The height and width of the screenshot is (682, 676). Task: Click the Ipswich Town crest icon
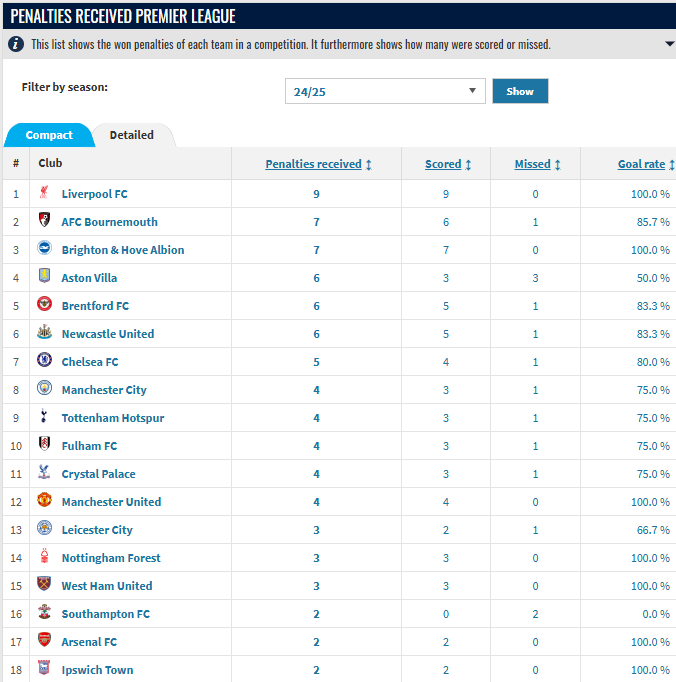coord(44,668)
